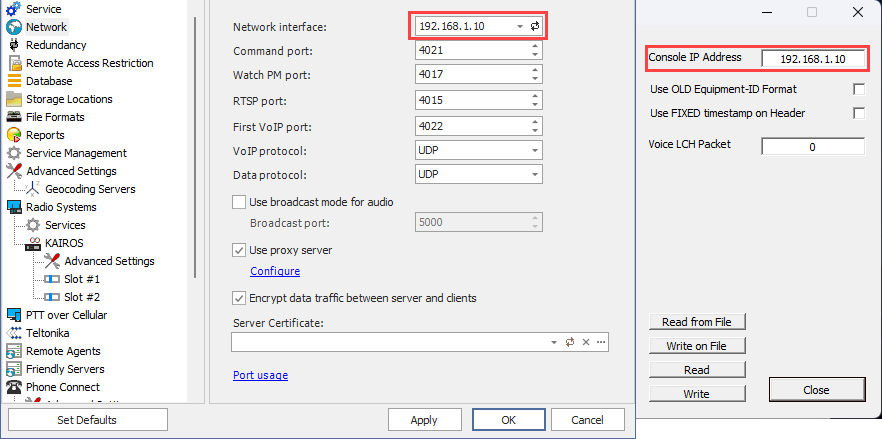Image resolution: width=882 pixels, height=439 pixels.
Task: Clear the Server Certificate field
Action: [x=586, y=342]
